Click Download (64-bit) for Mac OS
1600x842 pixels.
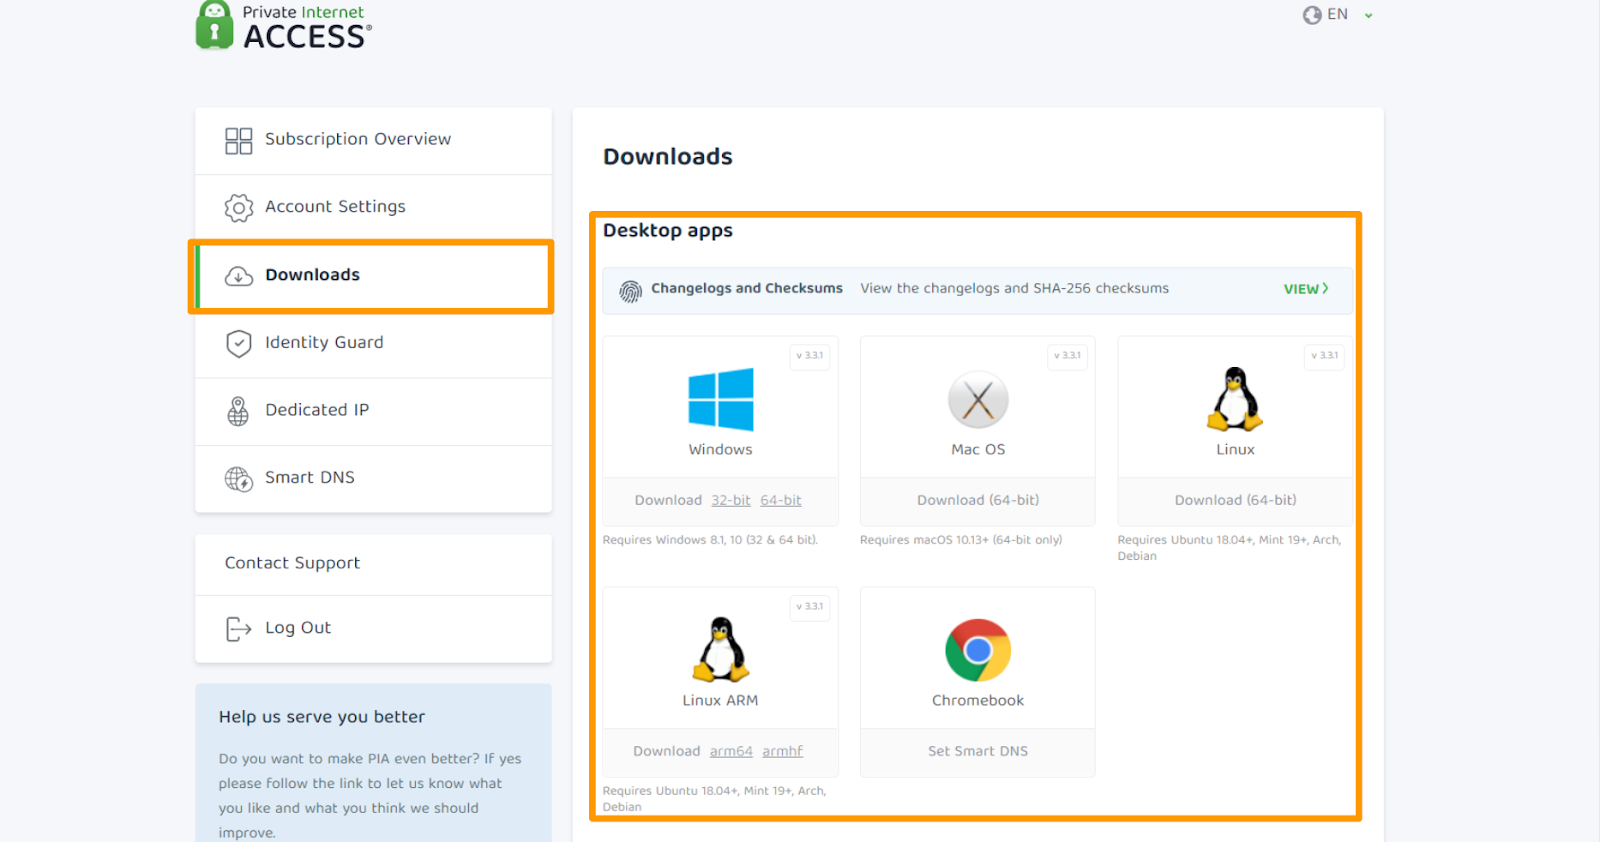pos(978,501)
